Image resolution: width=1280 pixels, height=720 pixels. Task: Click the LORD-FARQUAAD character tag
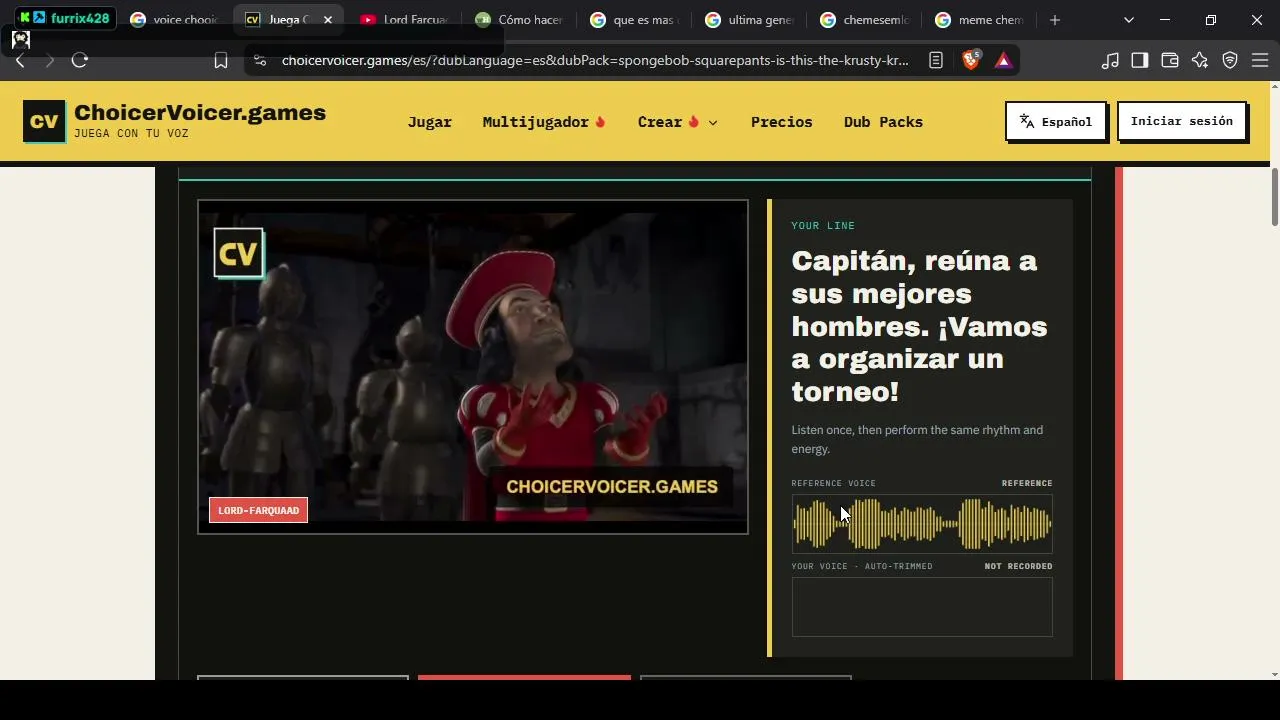[x=259, y=510]
